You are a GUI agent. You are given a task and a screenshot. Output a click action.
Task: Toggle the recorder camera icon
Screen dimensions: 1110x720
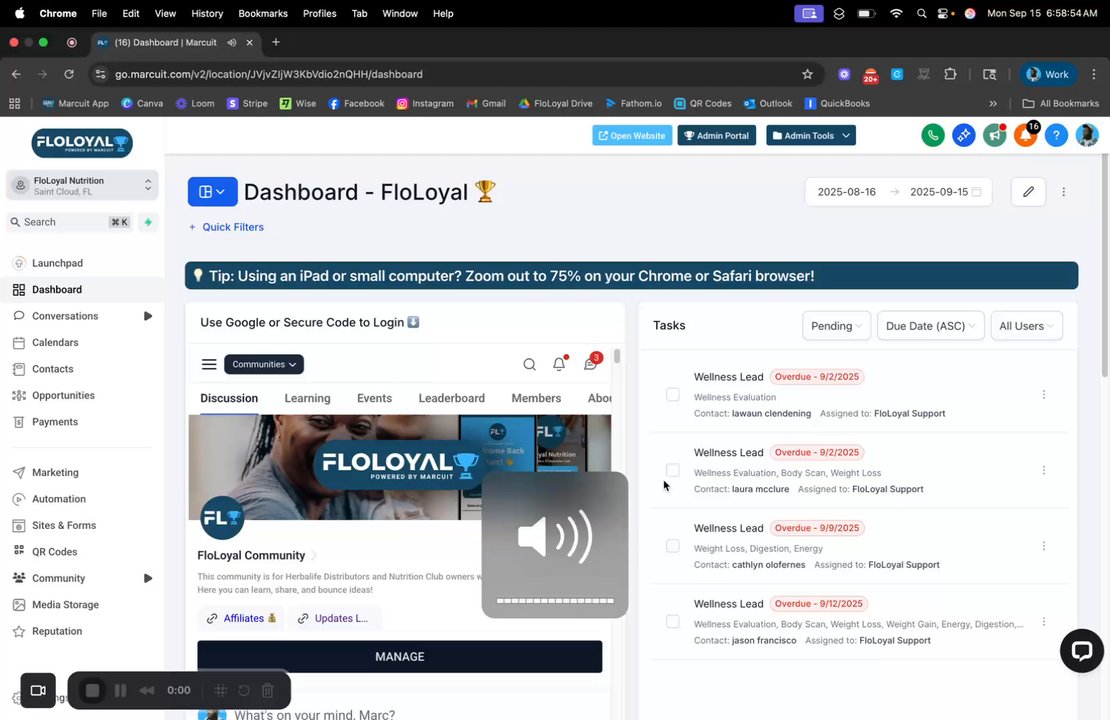[38, 690]
